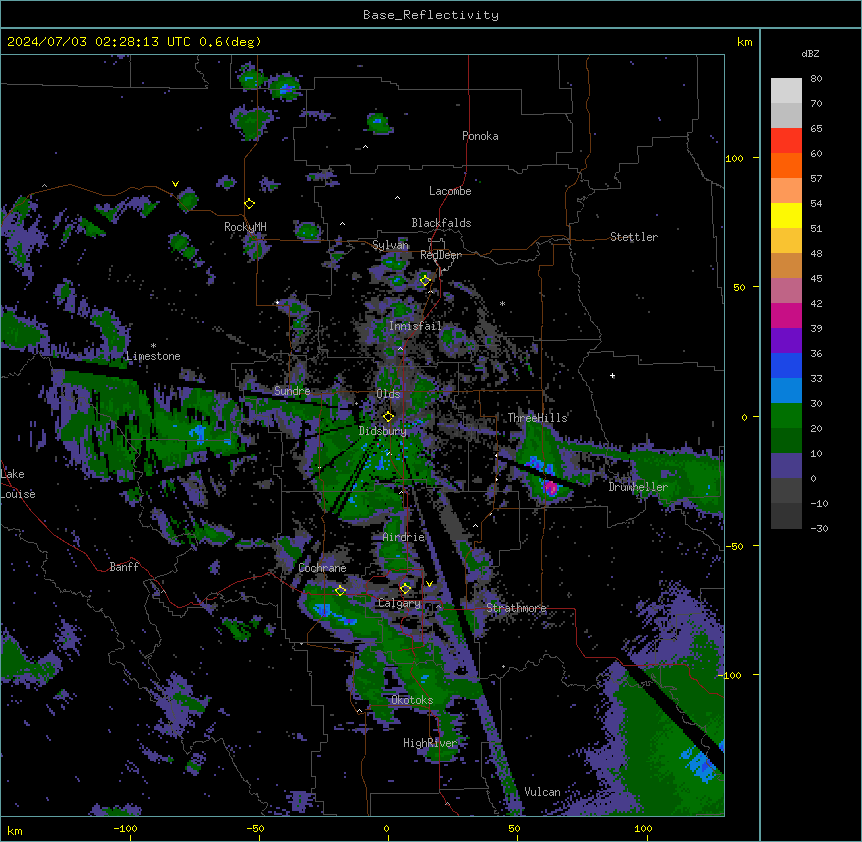Click the Sylvan label

tap(390, 245)
